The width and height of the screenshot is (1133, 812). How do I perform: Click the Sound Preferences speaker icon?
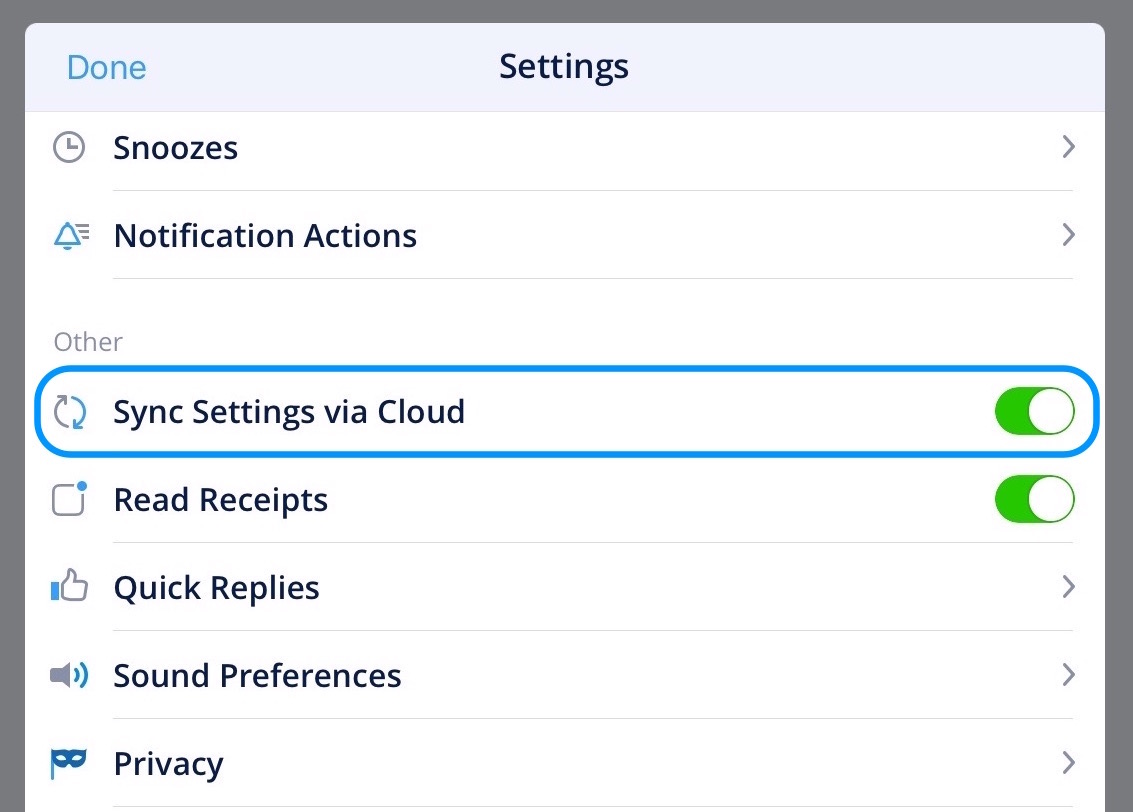click(69, 676)
